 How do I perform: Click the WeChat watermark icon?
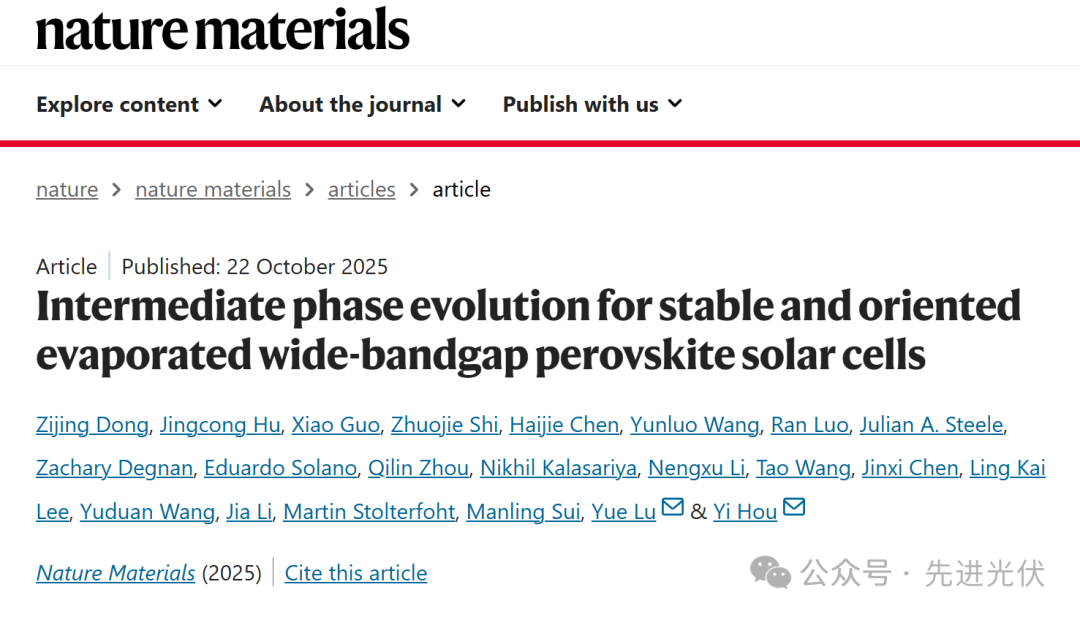770,572
